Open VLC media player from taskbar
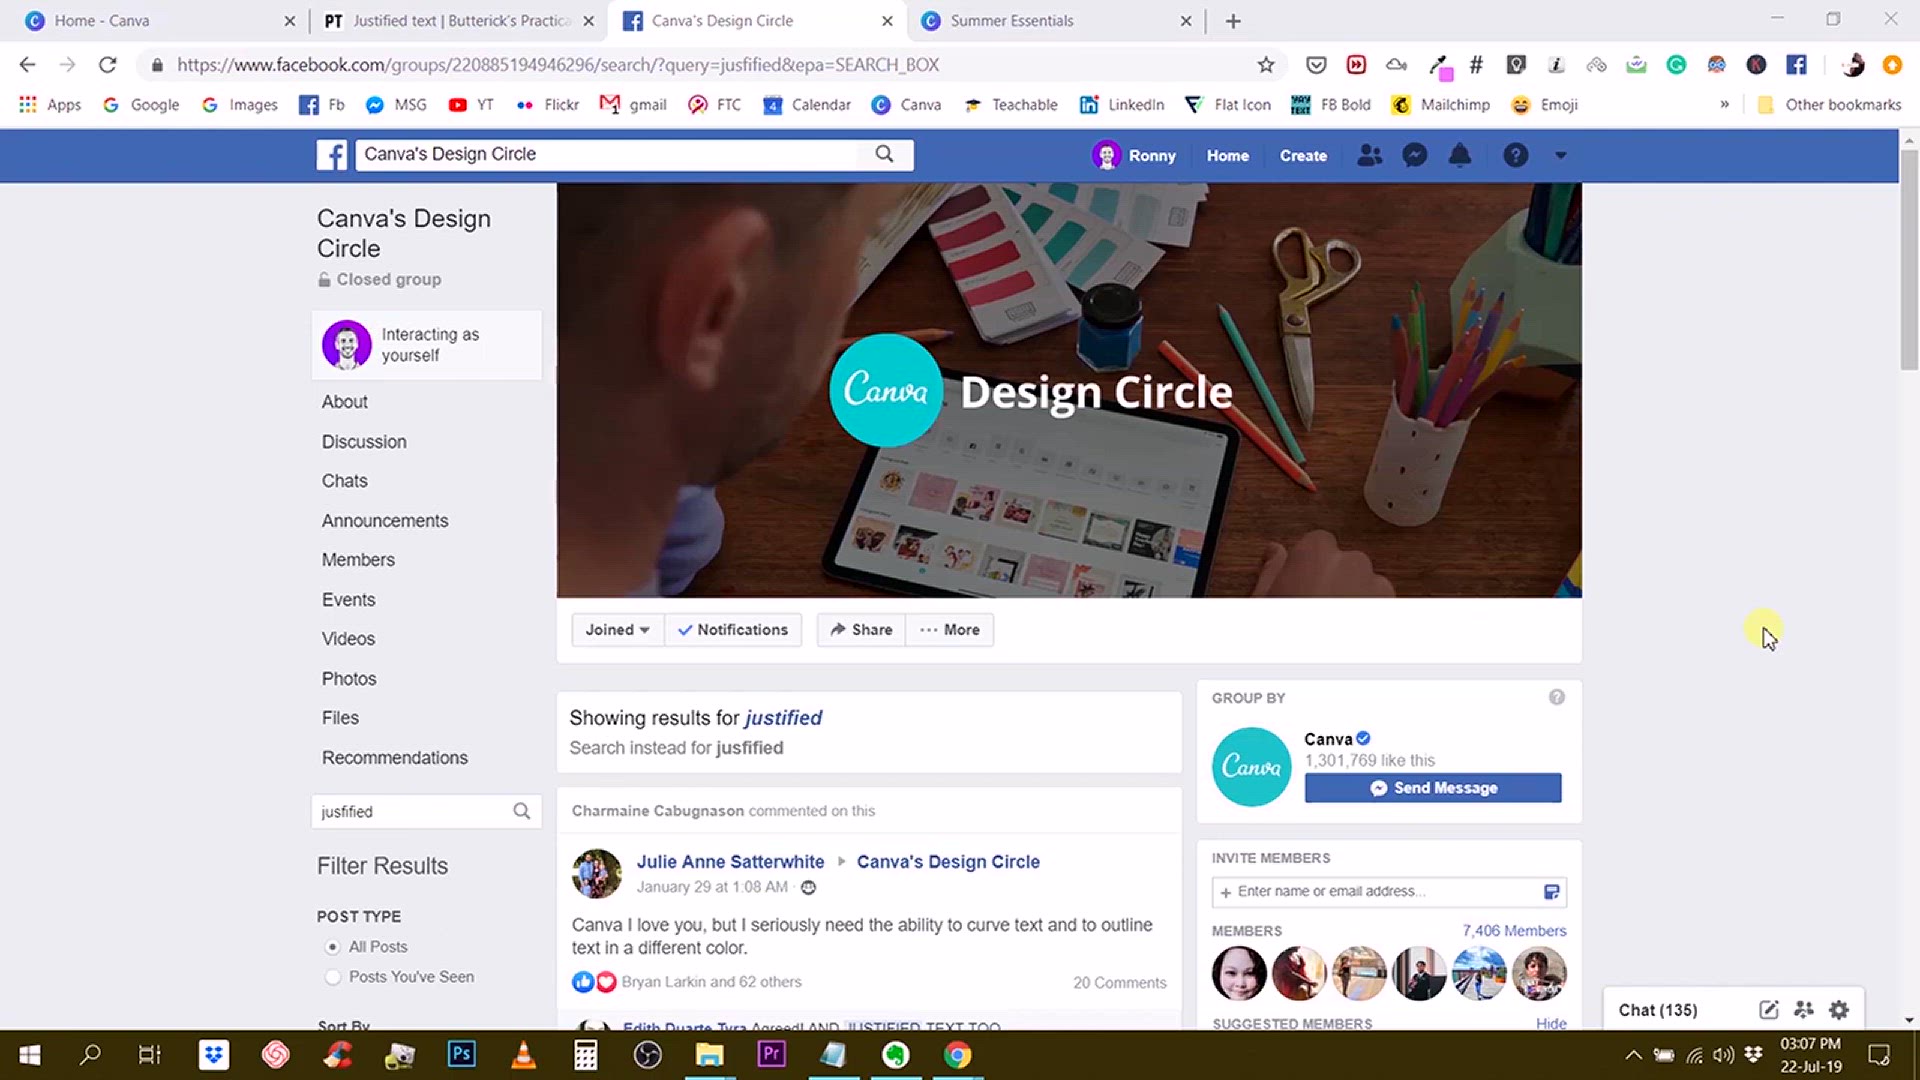 point(523,1055)
